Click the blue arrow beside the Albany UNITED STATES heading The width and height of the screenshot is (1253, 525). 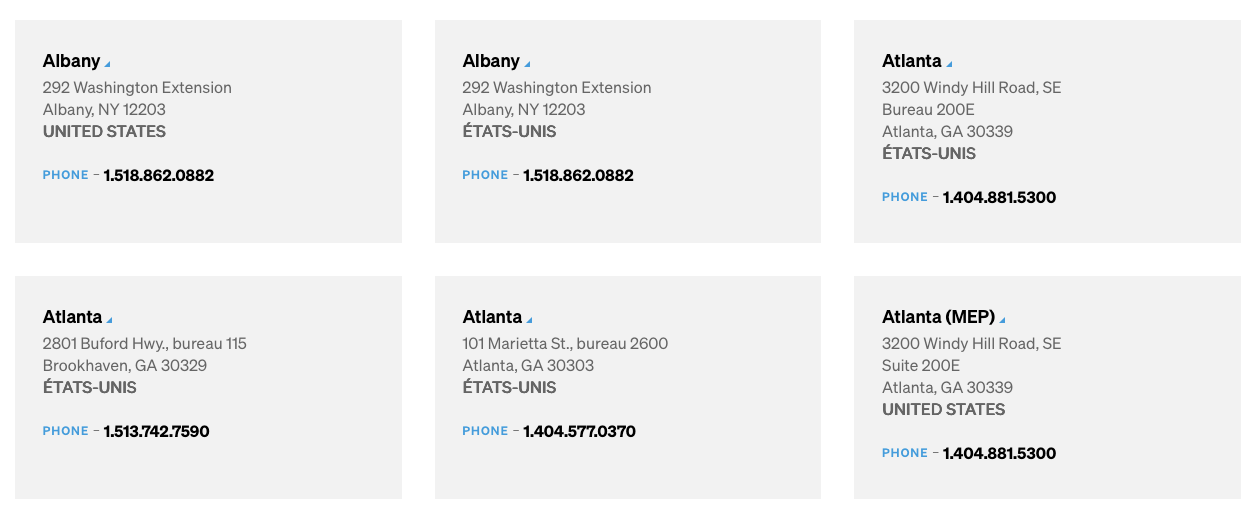108,65
